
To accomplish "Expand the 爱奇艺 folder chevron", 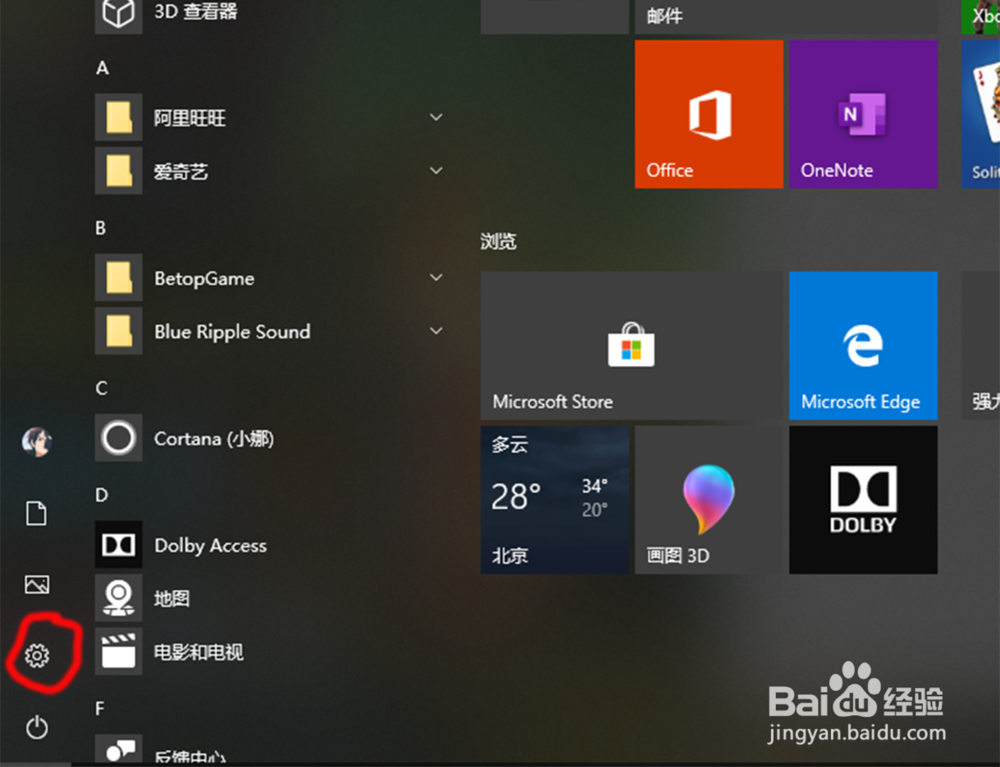I will (x=436, y=170).
